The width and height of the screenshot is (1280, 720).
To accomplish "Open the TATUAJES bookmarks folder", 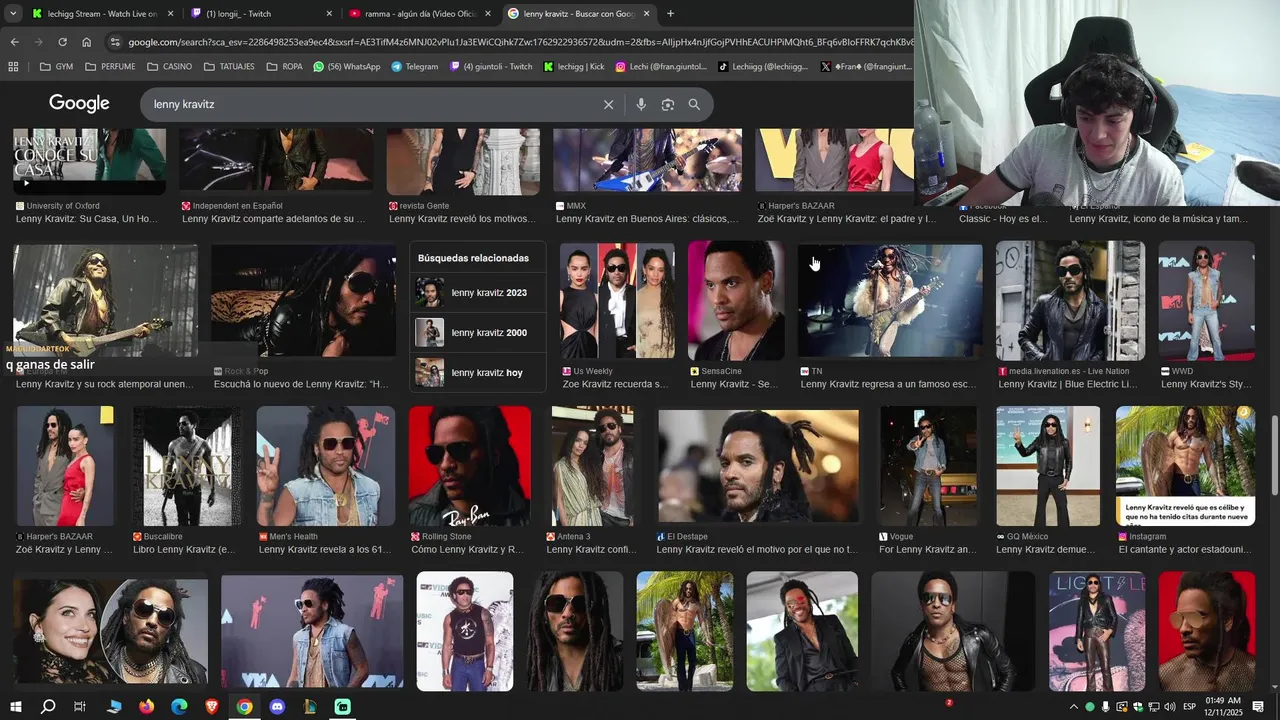I will (228, 67).
